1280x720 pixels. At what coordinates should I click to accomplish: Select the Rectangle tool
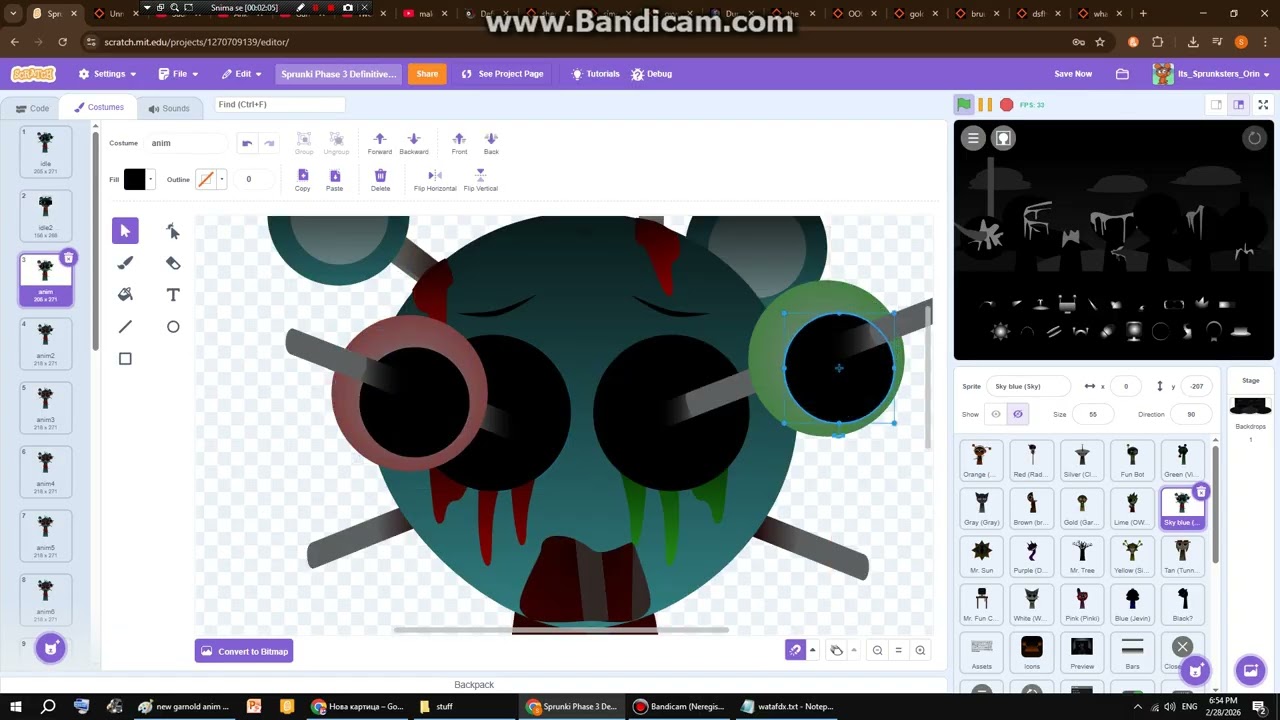[125, 359]
